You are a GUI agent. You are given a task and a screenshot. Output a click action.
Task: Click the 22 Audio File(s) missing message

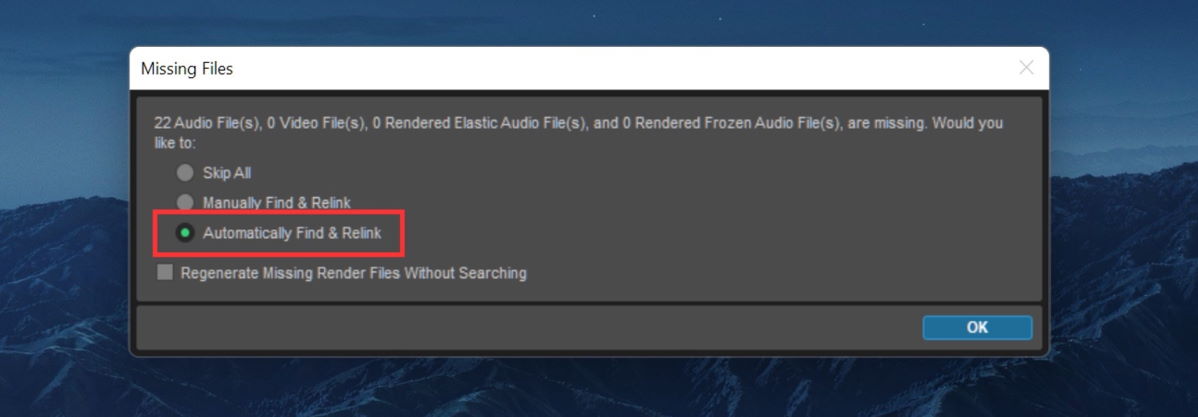tap(578, 132)
